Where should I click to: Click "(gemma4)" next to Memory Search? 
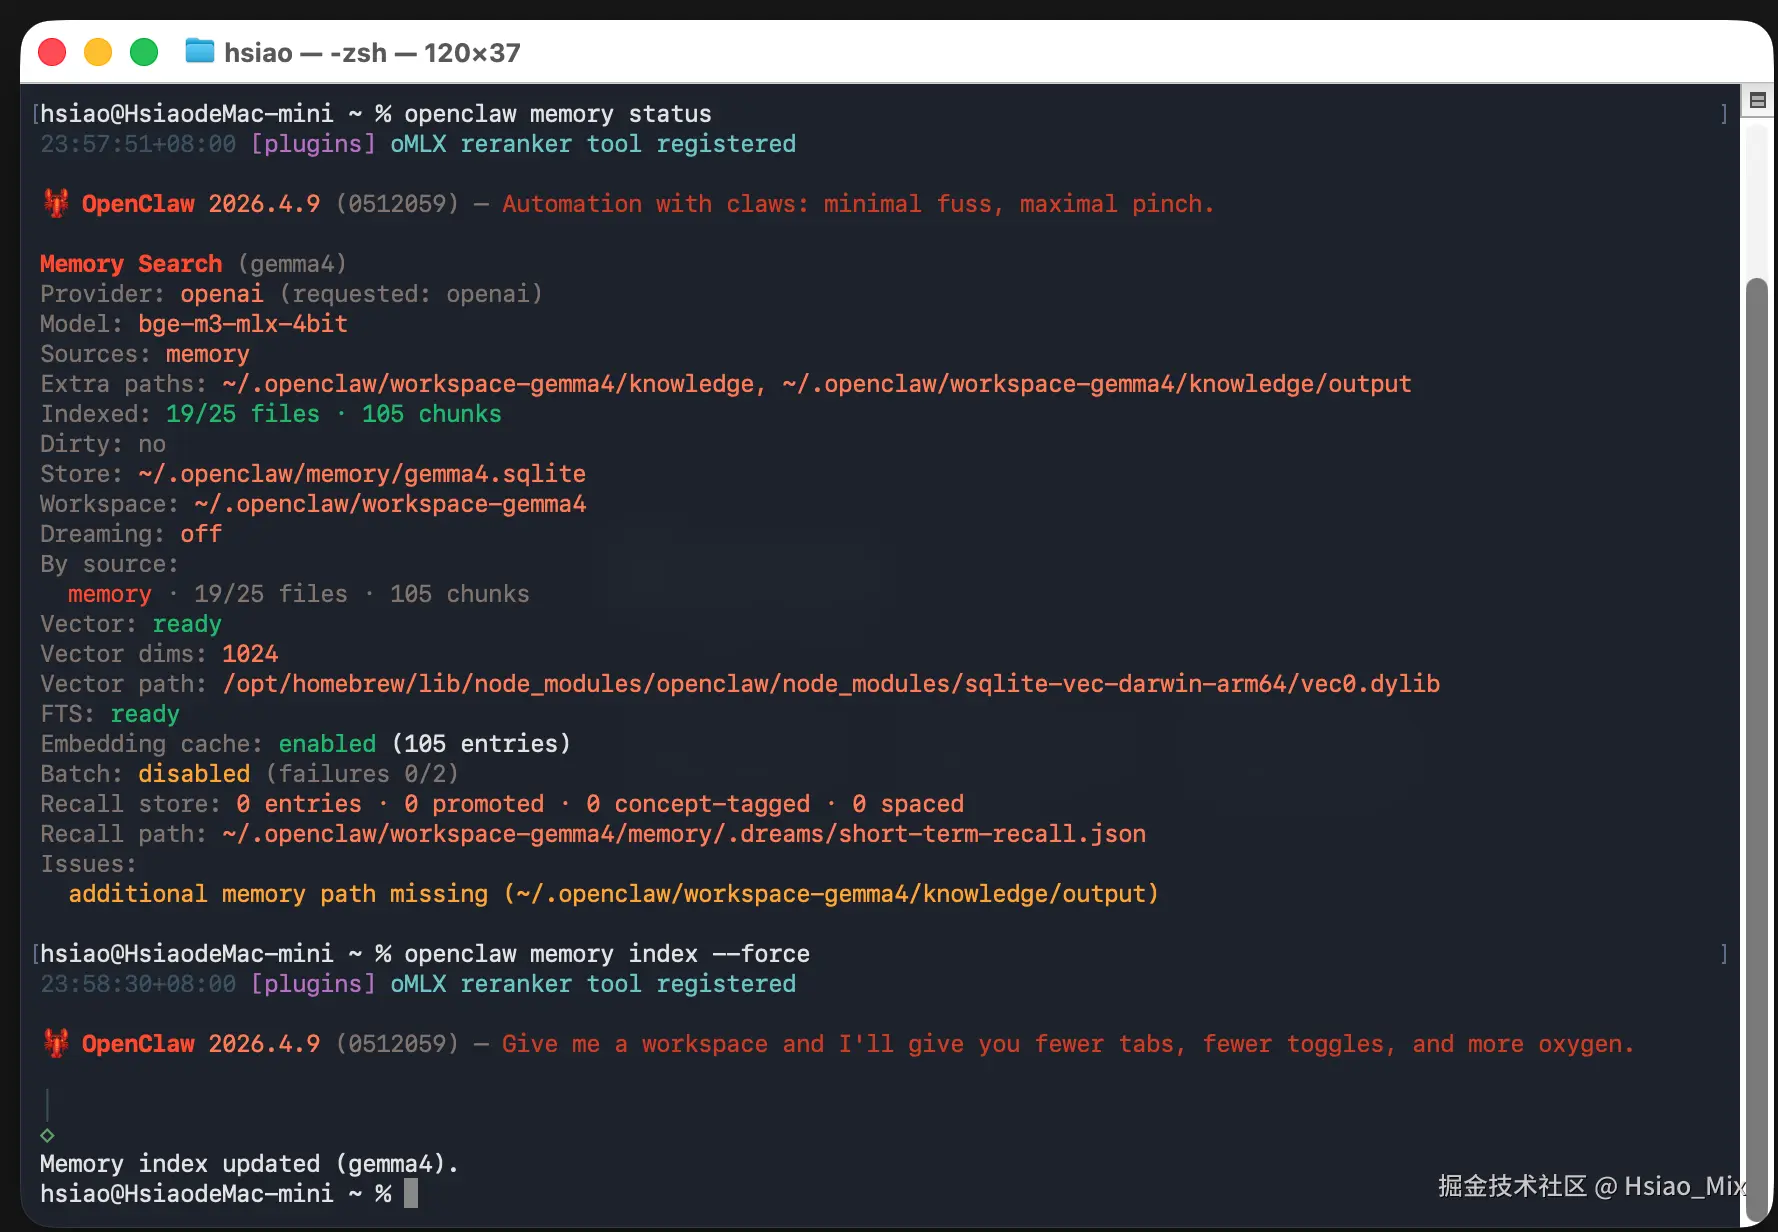(292, 264)
